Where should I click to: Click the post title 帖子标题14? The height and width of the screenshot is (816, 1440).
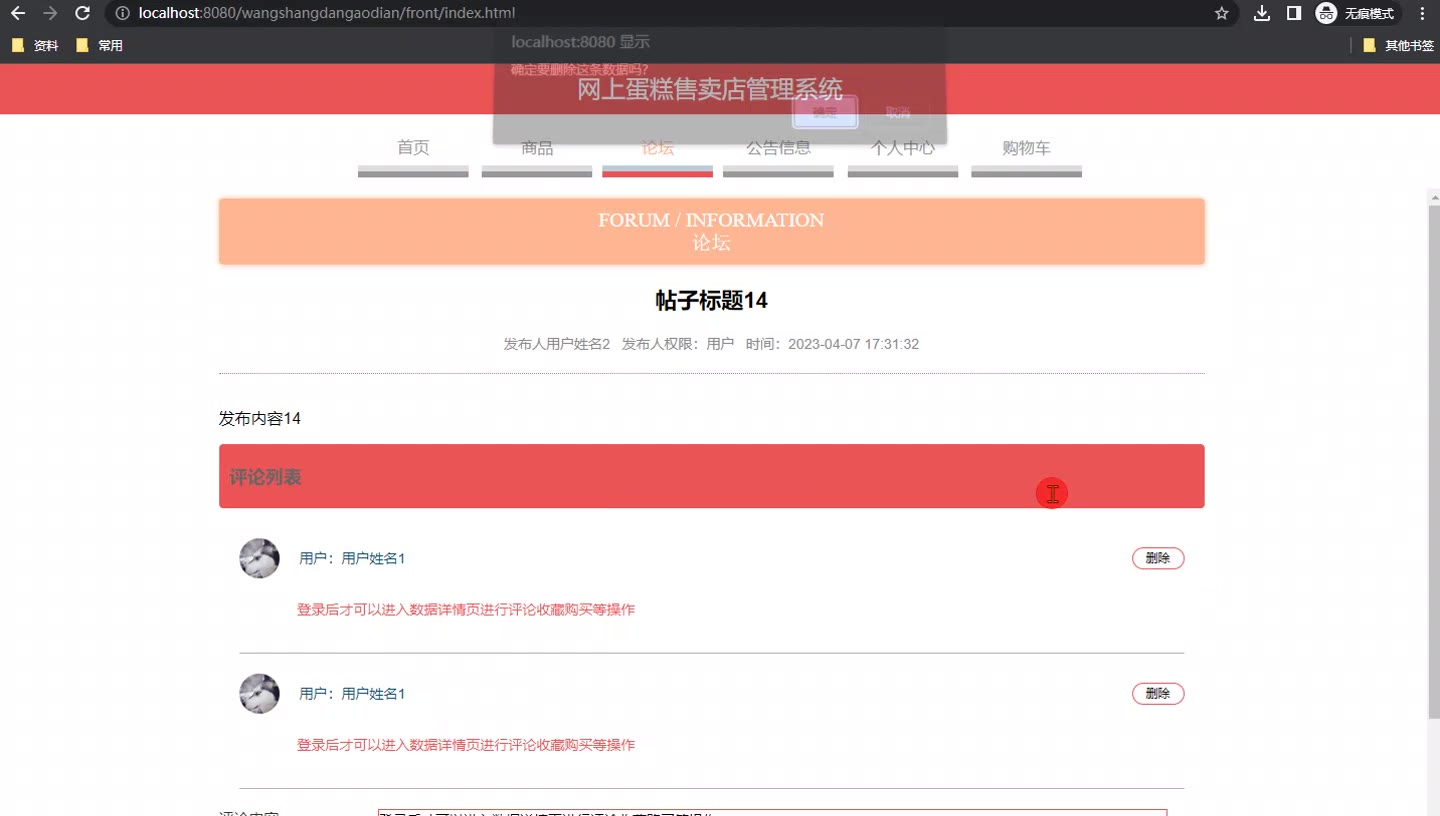[x=711, y=301]
